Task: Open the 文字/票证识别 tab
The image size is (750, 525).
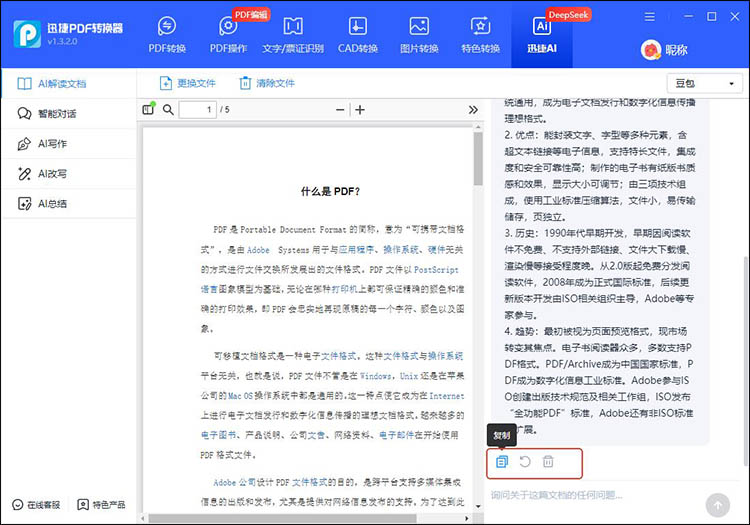Action: 293,34
